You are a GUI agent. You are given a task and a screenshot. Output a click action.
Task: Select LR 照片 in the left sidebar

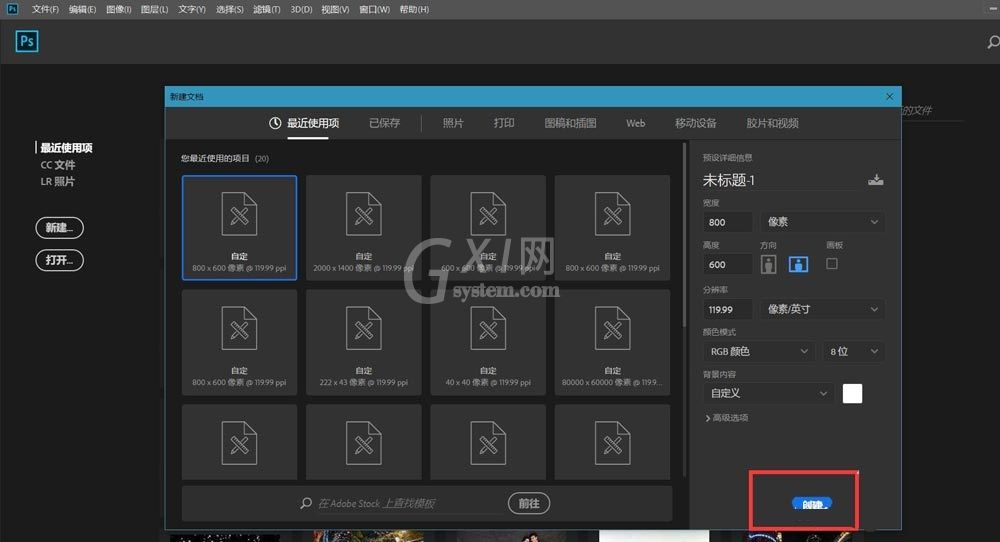(x=57, y=182)
